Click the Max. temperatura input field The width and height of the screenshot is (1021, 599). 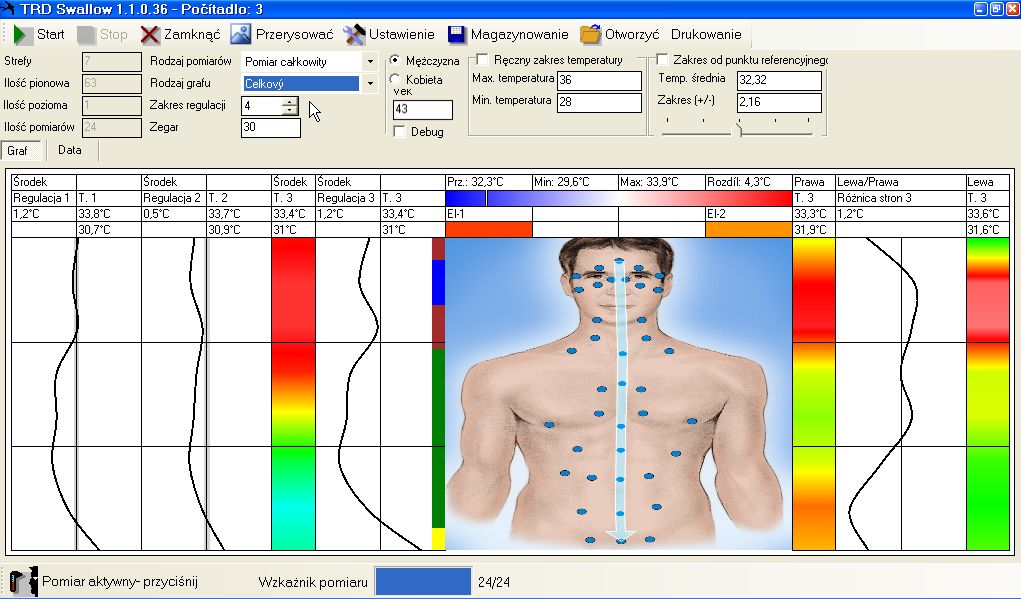(598, 80)
